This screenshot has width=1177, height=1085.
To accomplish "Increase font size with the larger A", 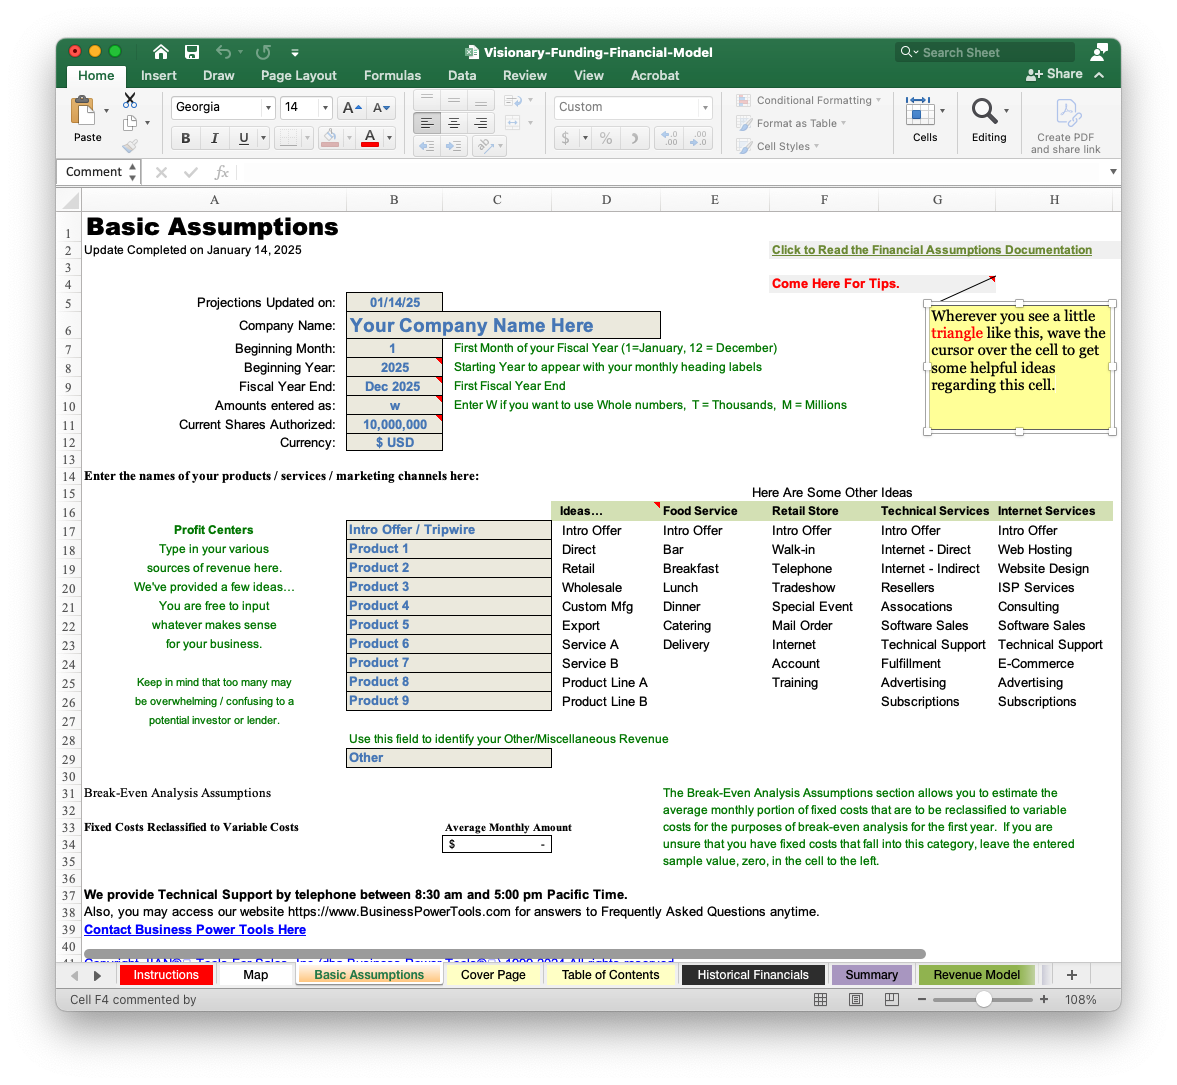I will [351, 107].
